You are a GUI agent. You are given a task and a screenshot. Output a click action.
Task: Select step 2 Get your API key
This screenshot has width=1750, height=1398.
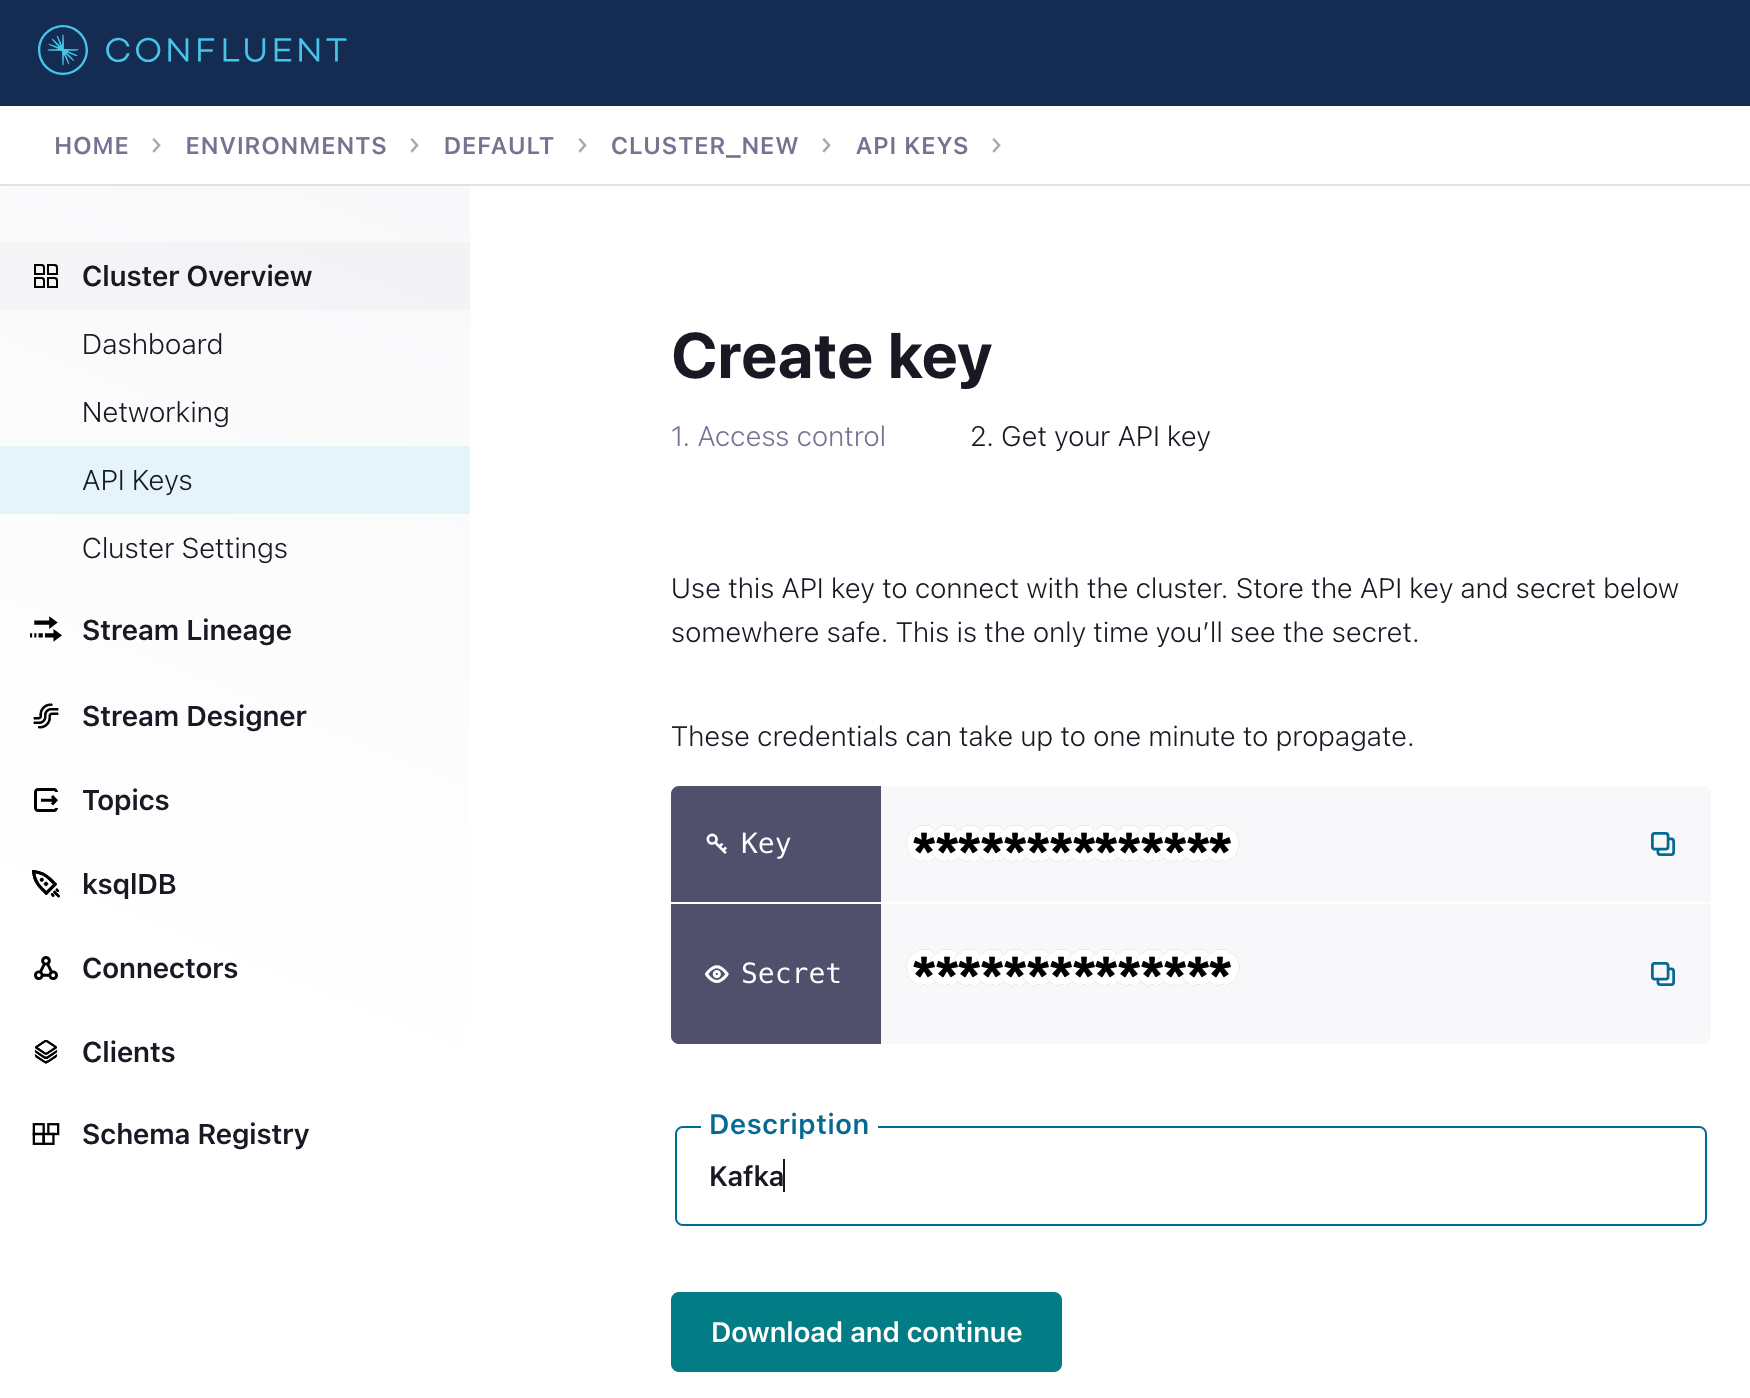tap(1090, 437)
